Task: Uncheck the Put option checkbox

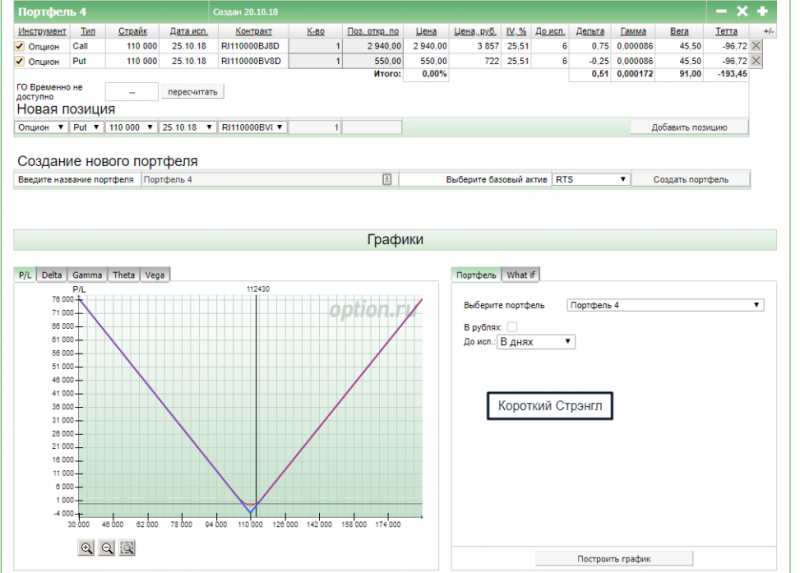Action: [19, 61]
